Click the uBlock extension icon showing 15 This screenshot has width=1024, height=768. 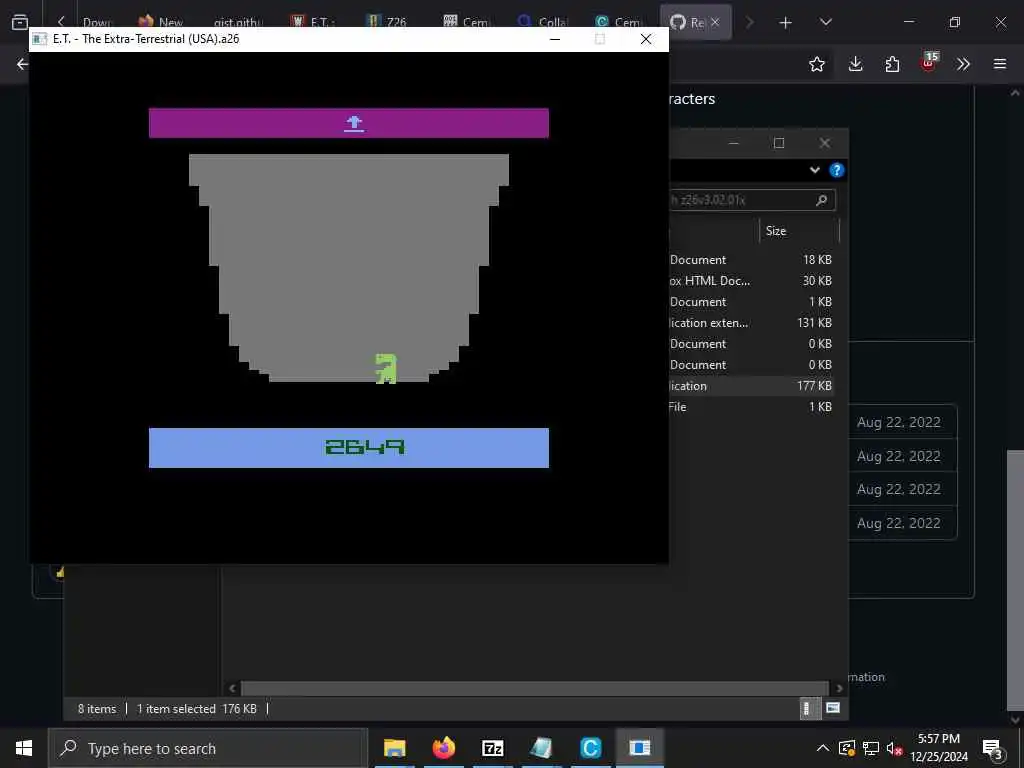929,62
